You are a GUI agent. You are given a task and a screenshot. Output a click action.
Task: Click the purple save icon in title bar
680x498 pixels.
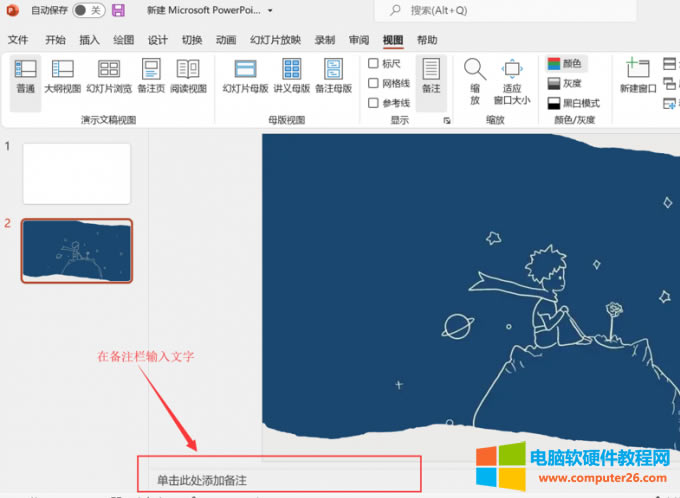coord(118,11)
